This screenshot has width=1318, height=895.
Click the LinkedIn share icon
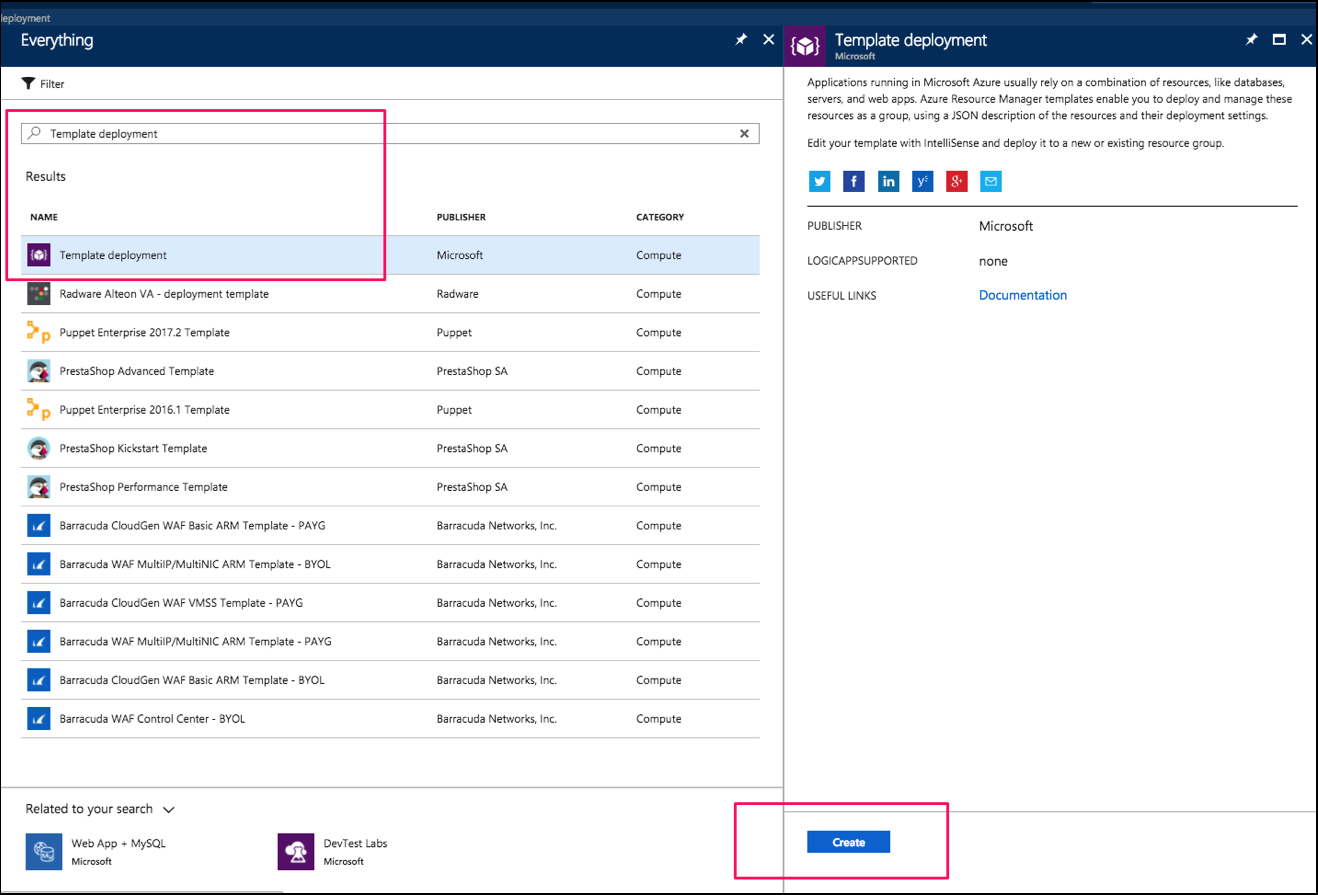pos(888,181)
